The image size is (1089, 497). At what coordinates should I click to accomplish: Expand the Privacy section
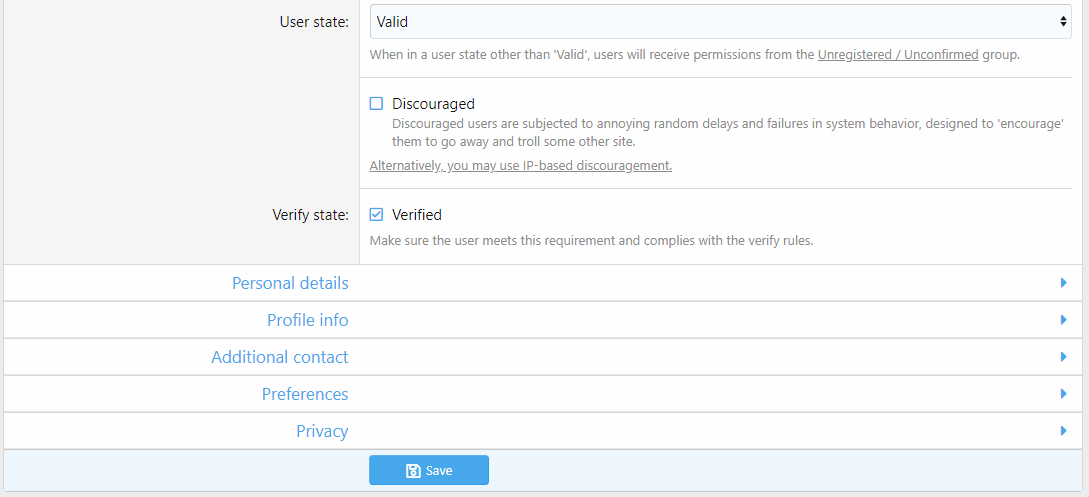(322, 431)
